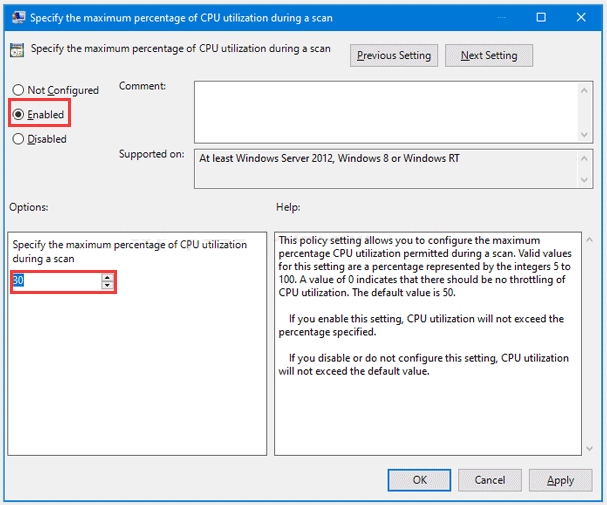Click the options pane CPU utilization label
The width and height of the screenshot is (607, 505).
tap(130, 252)
